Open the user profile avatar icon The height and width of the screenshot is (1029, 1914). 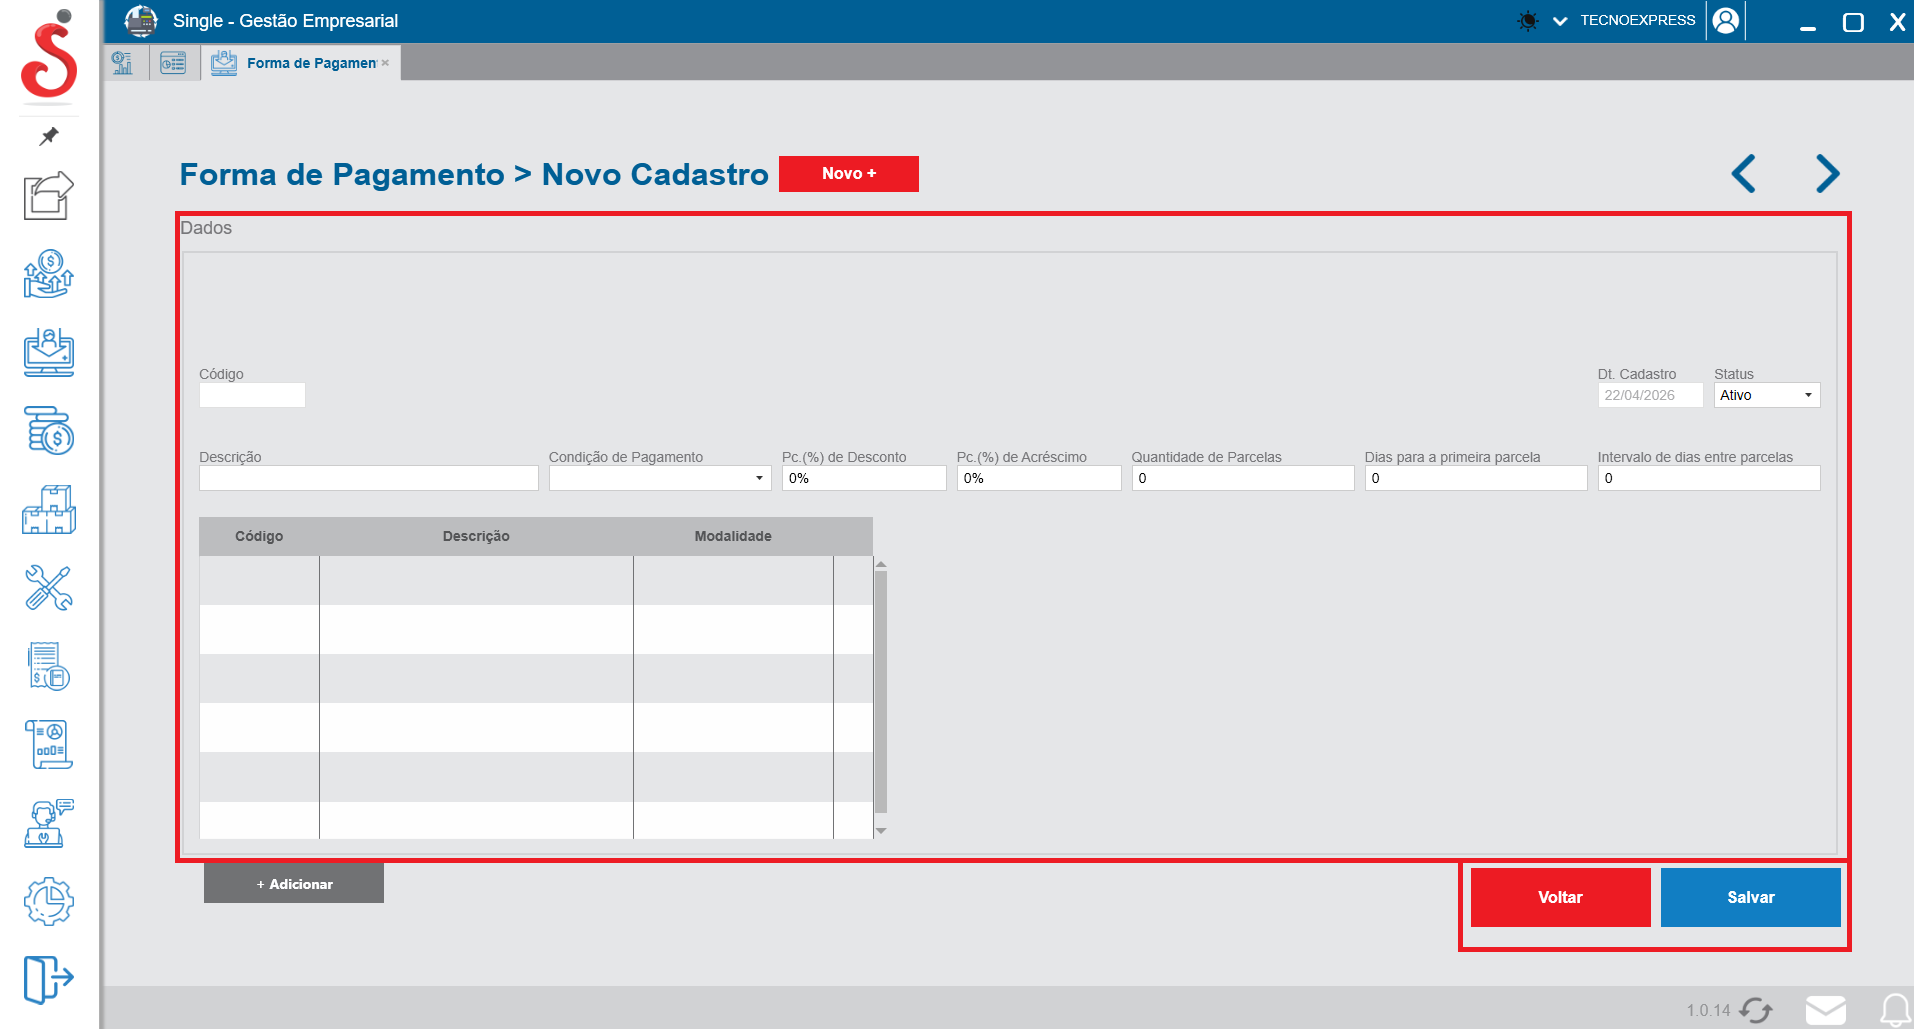point(1725,21)
